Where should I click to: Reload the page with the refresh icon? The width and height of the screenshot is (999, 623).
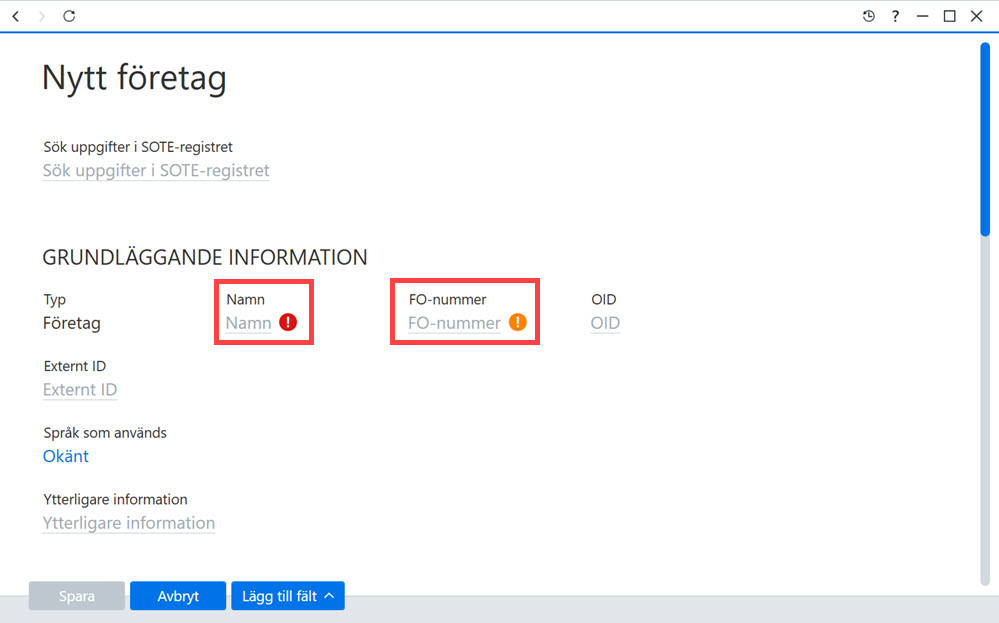69,16
